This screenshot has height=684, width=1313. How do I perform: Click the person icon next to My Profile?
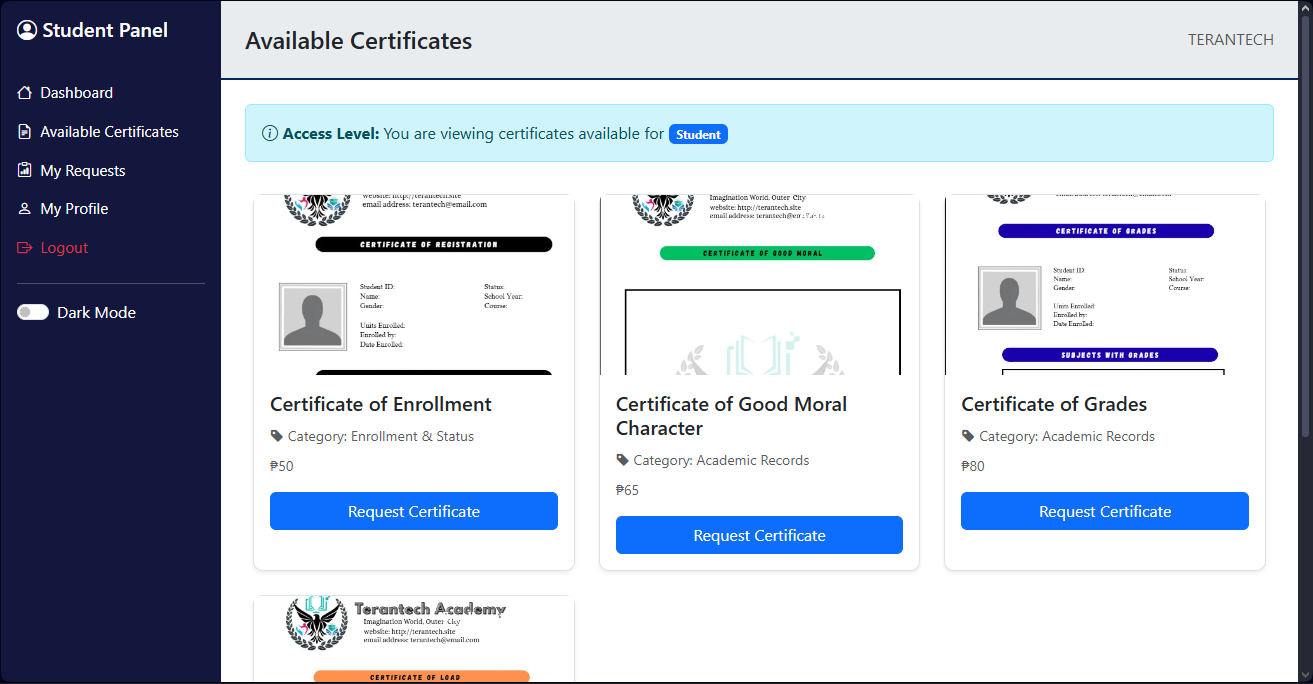click(x=23, y=208)
